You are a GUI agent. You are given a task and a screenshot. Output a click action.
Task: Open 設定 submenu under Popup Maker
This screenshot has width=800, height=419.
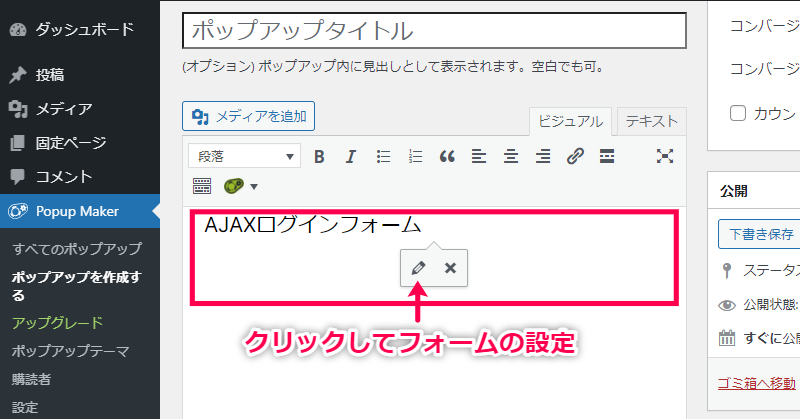pyautogui.click(x=25, y=407)
